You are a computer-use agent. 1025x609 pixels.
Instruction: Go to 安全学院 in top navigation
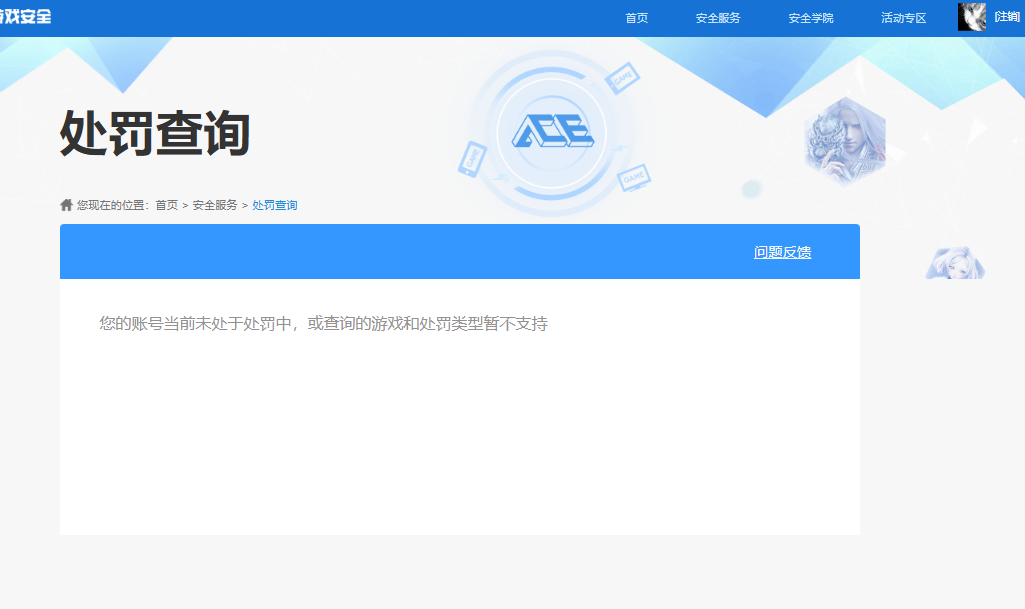[810, 18]
